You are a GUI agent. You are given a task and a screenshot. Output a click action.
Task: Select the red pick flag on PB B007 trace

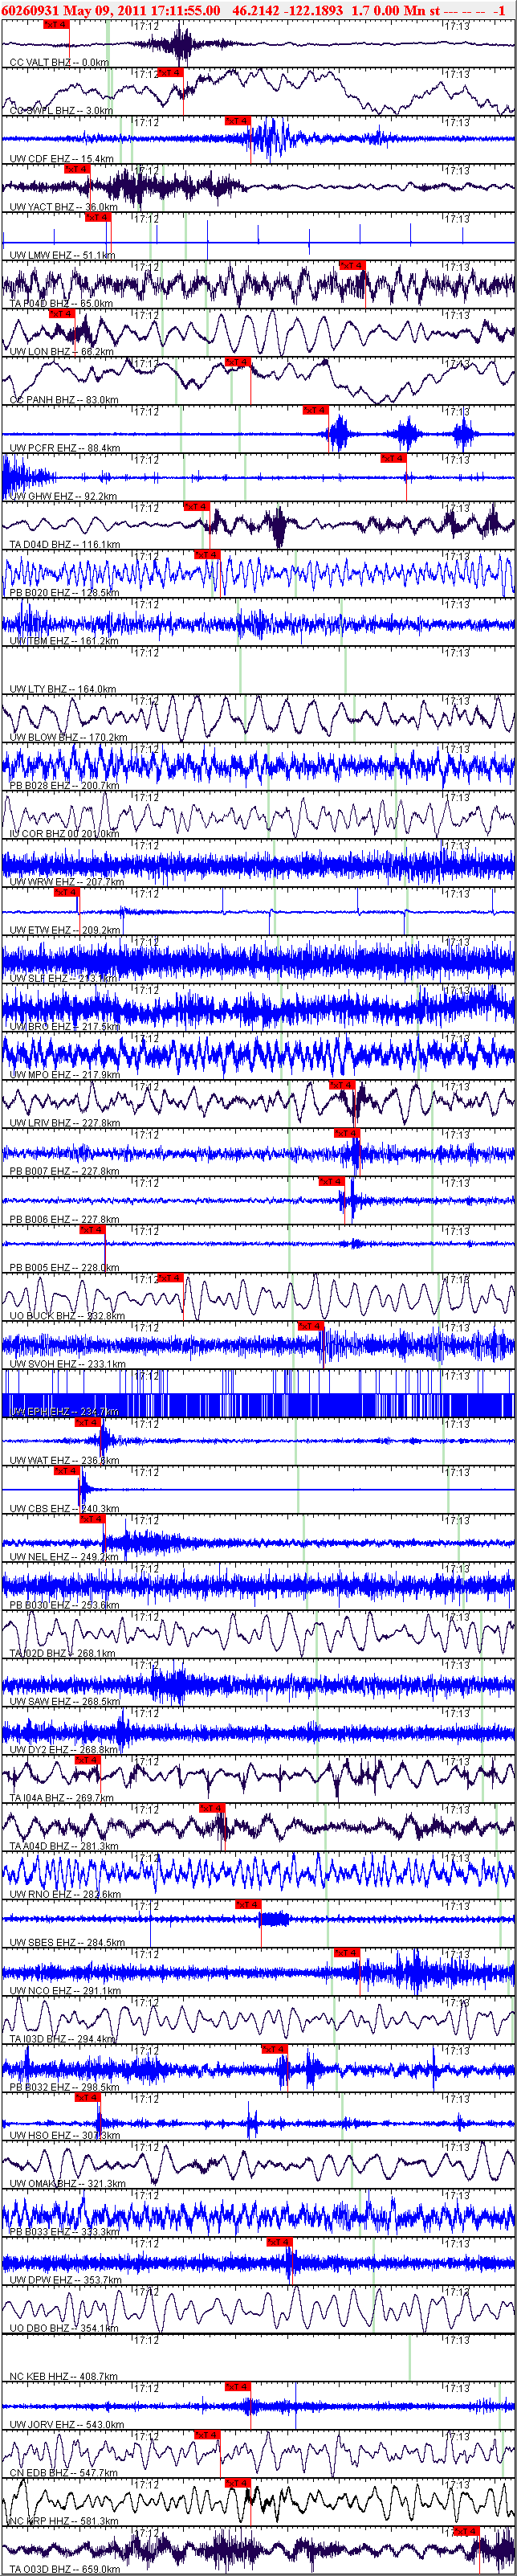click(347, 1133)
